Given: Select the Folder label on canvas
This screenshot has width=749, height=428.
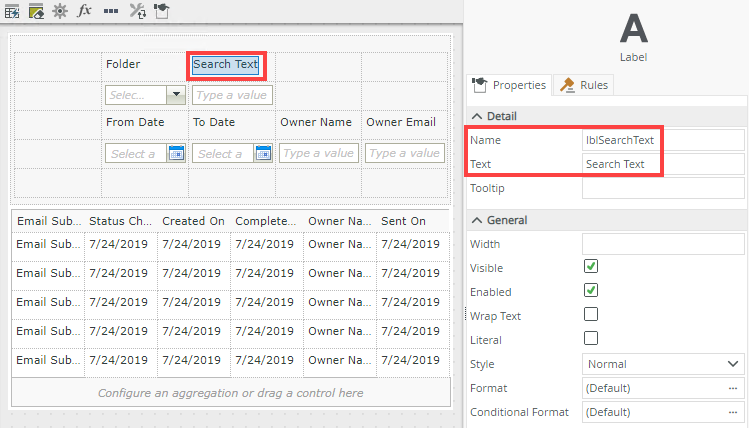Looking at the screenshot, I should 123,64.
